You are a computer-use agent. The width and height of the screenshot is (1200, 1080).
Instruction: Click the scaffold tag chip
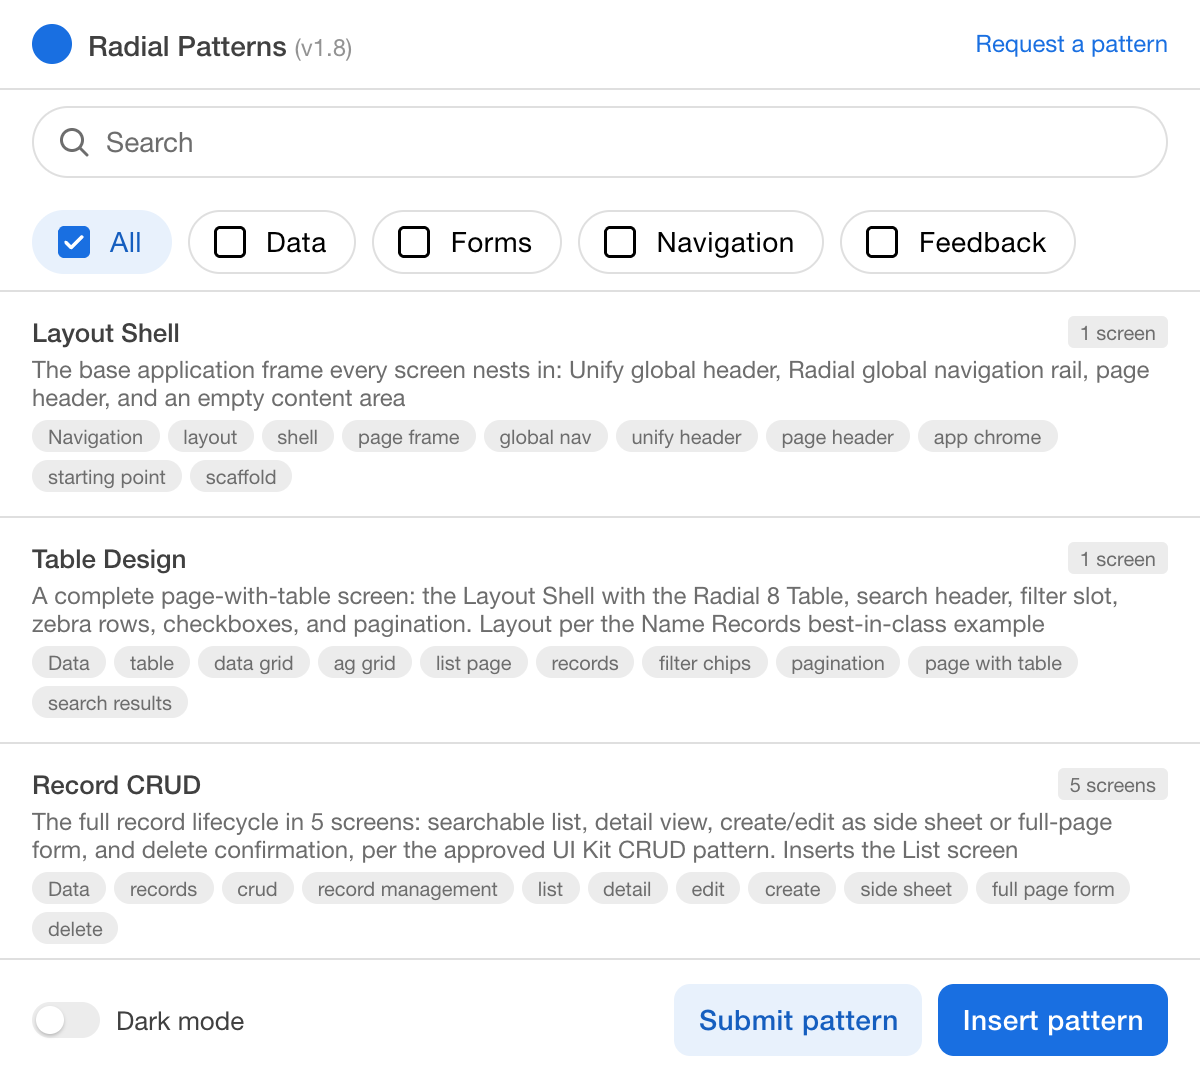coord(241,477)
